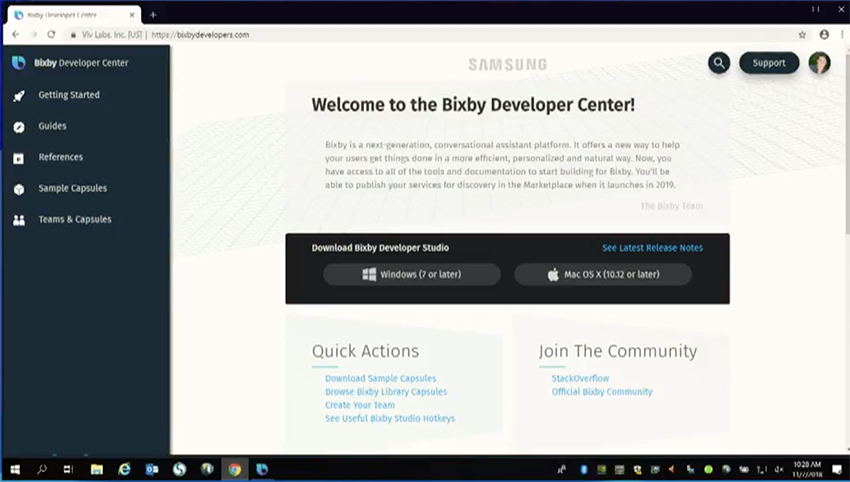Download Studio for Mac OS X
Viewport: 850px width, 482px height.
pos(603,274)
